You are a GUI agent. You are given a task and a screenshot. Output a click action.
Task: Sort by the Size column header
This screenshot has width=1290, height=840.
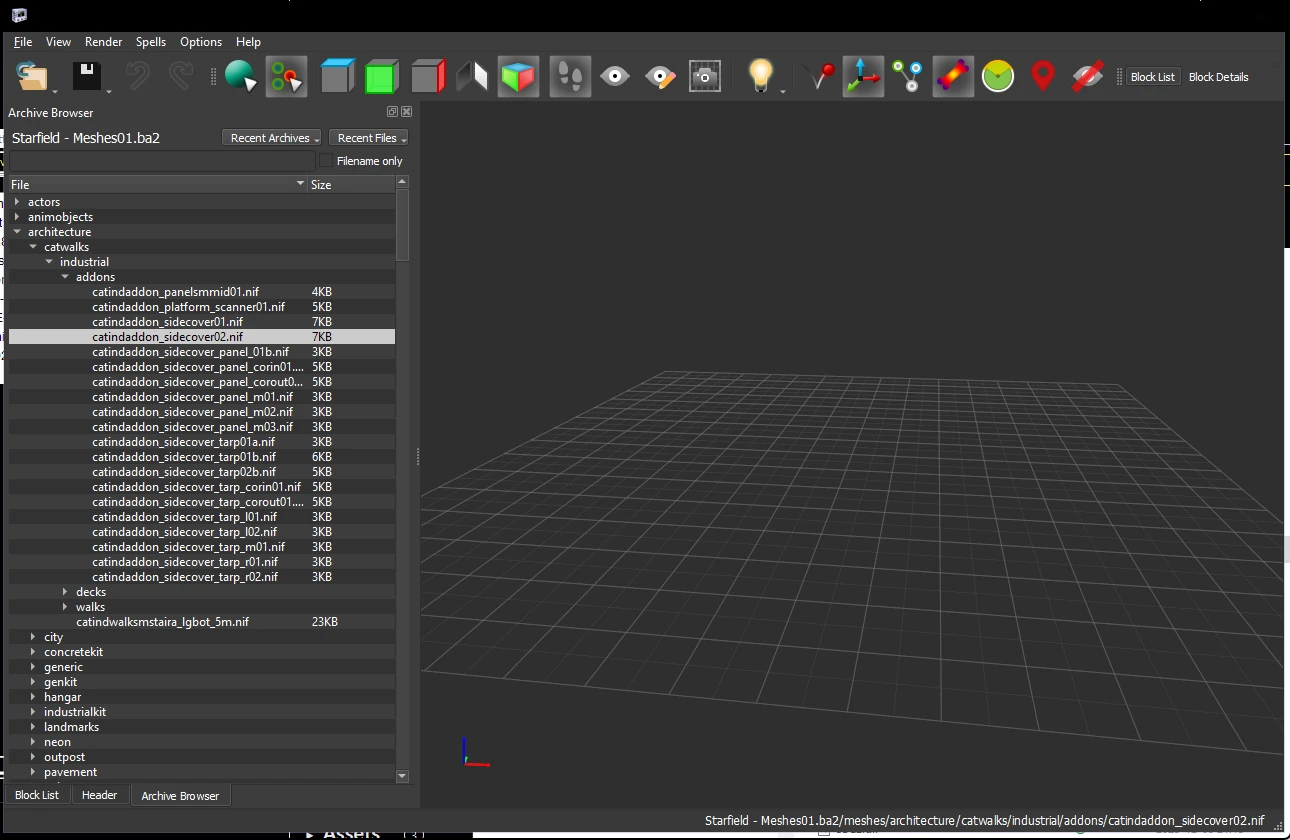coord(351,185)
